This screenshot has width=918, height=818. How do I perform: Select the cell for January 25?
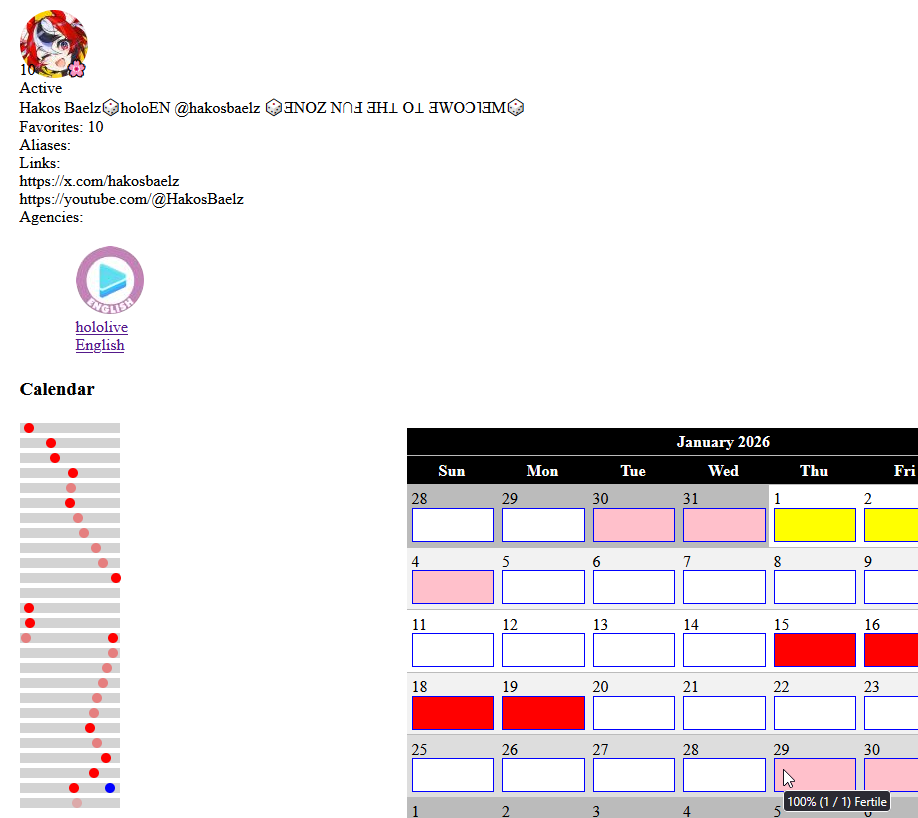coord(453,775)
